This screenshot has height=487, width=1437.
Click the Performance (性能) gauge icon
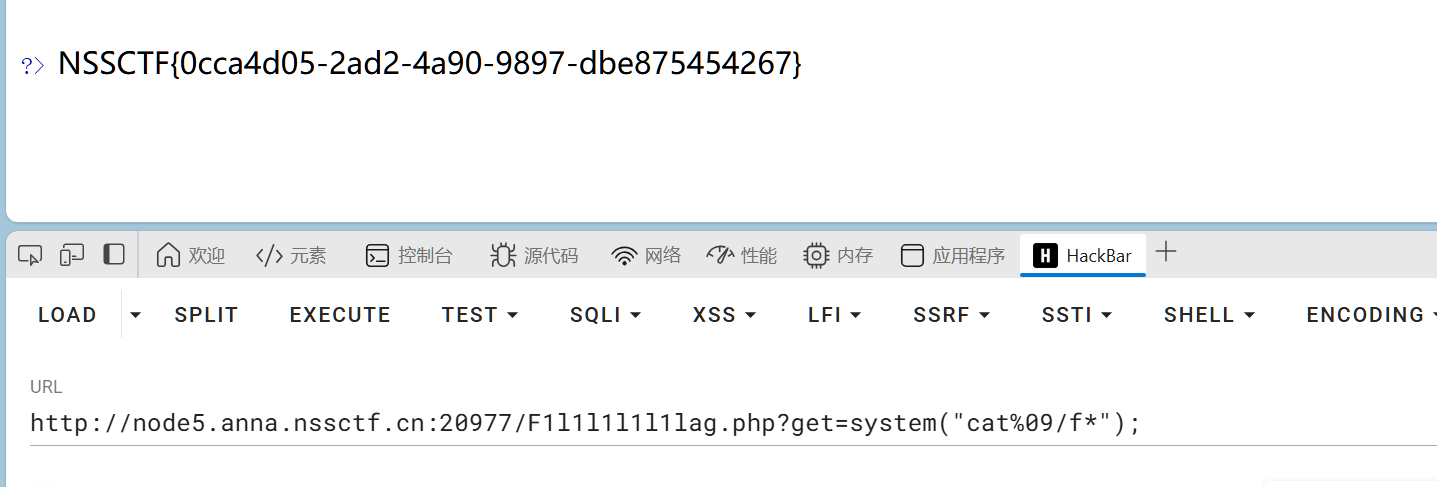pyautogui.click(x=720, y=256)
